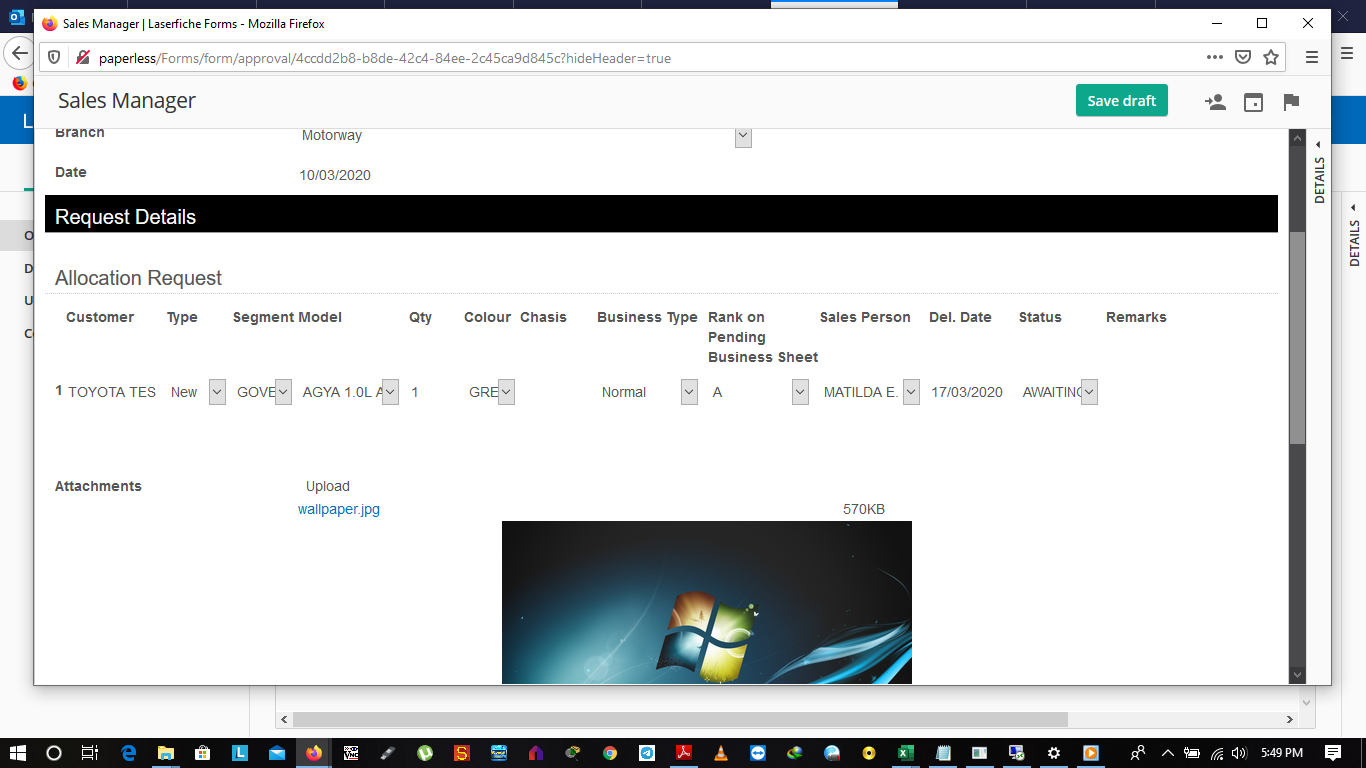Open the wallpaper.jpg attachment link
Screen dimensions: 1366x768
click(x=339, y=509)
